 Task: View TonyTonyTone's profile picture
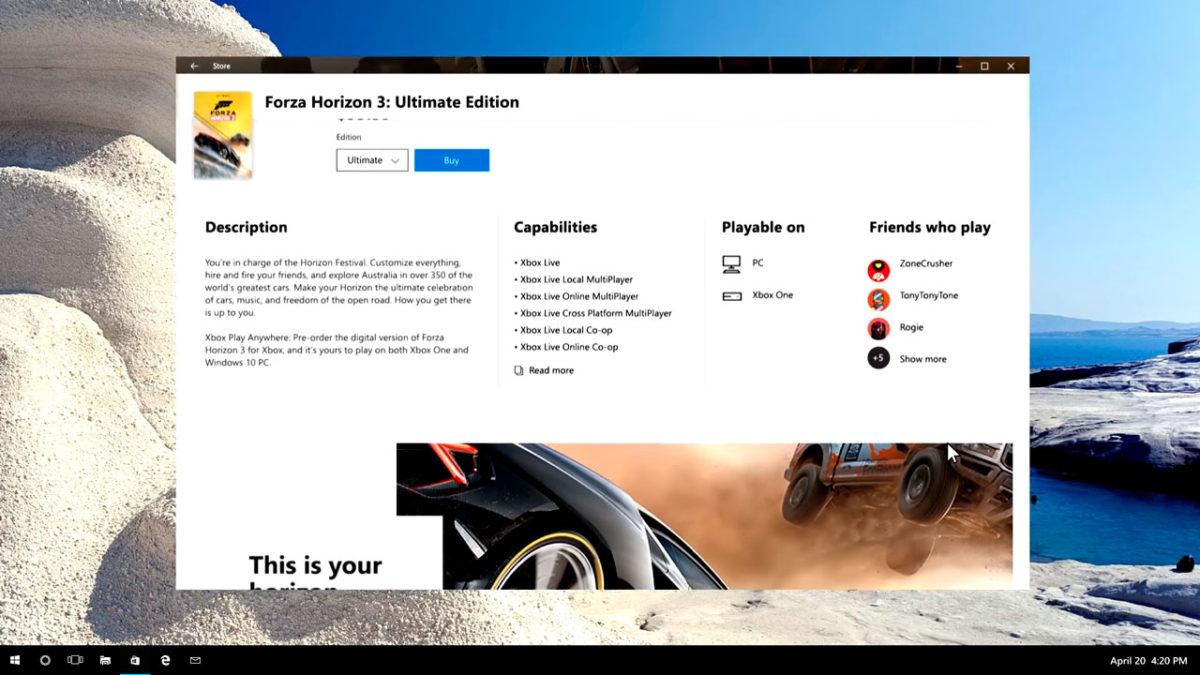876,298
